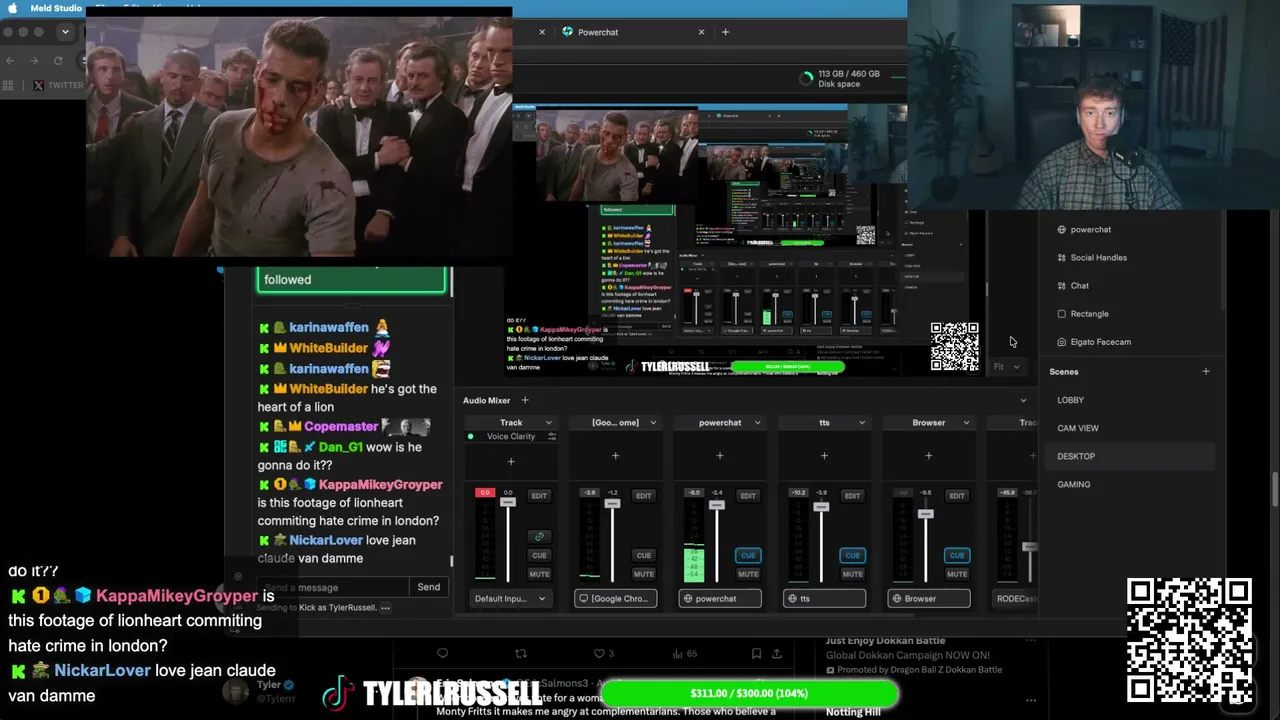Disable CUE on the Browser channel
1280x720 pixels.
pyautogui.click(x=957, y=555)
